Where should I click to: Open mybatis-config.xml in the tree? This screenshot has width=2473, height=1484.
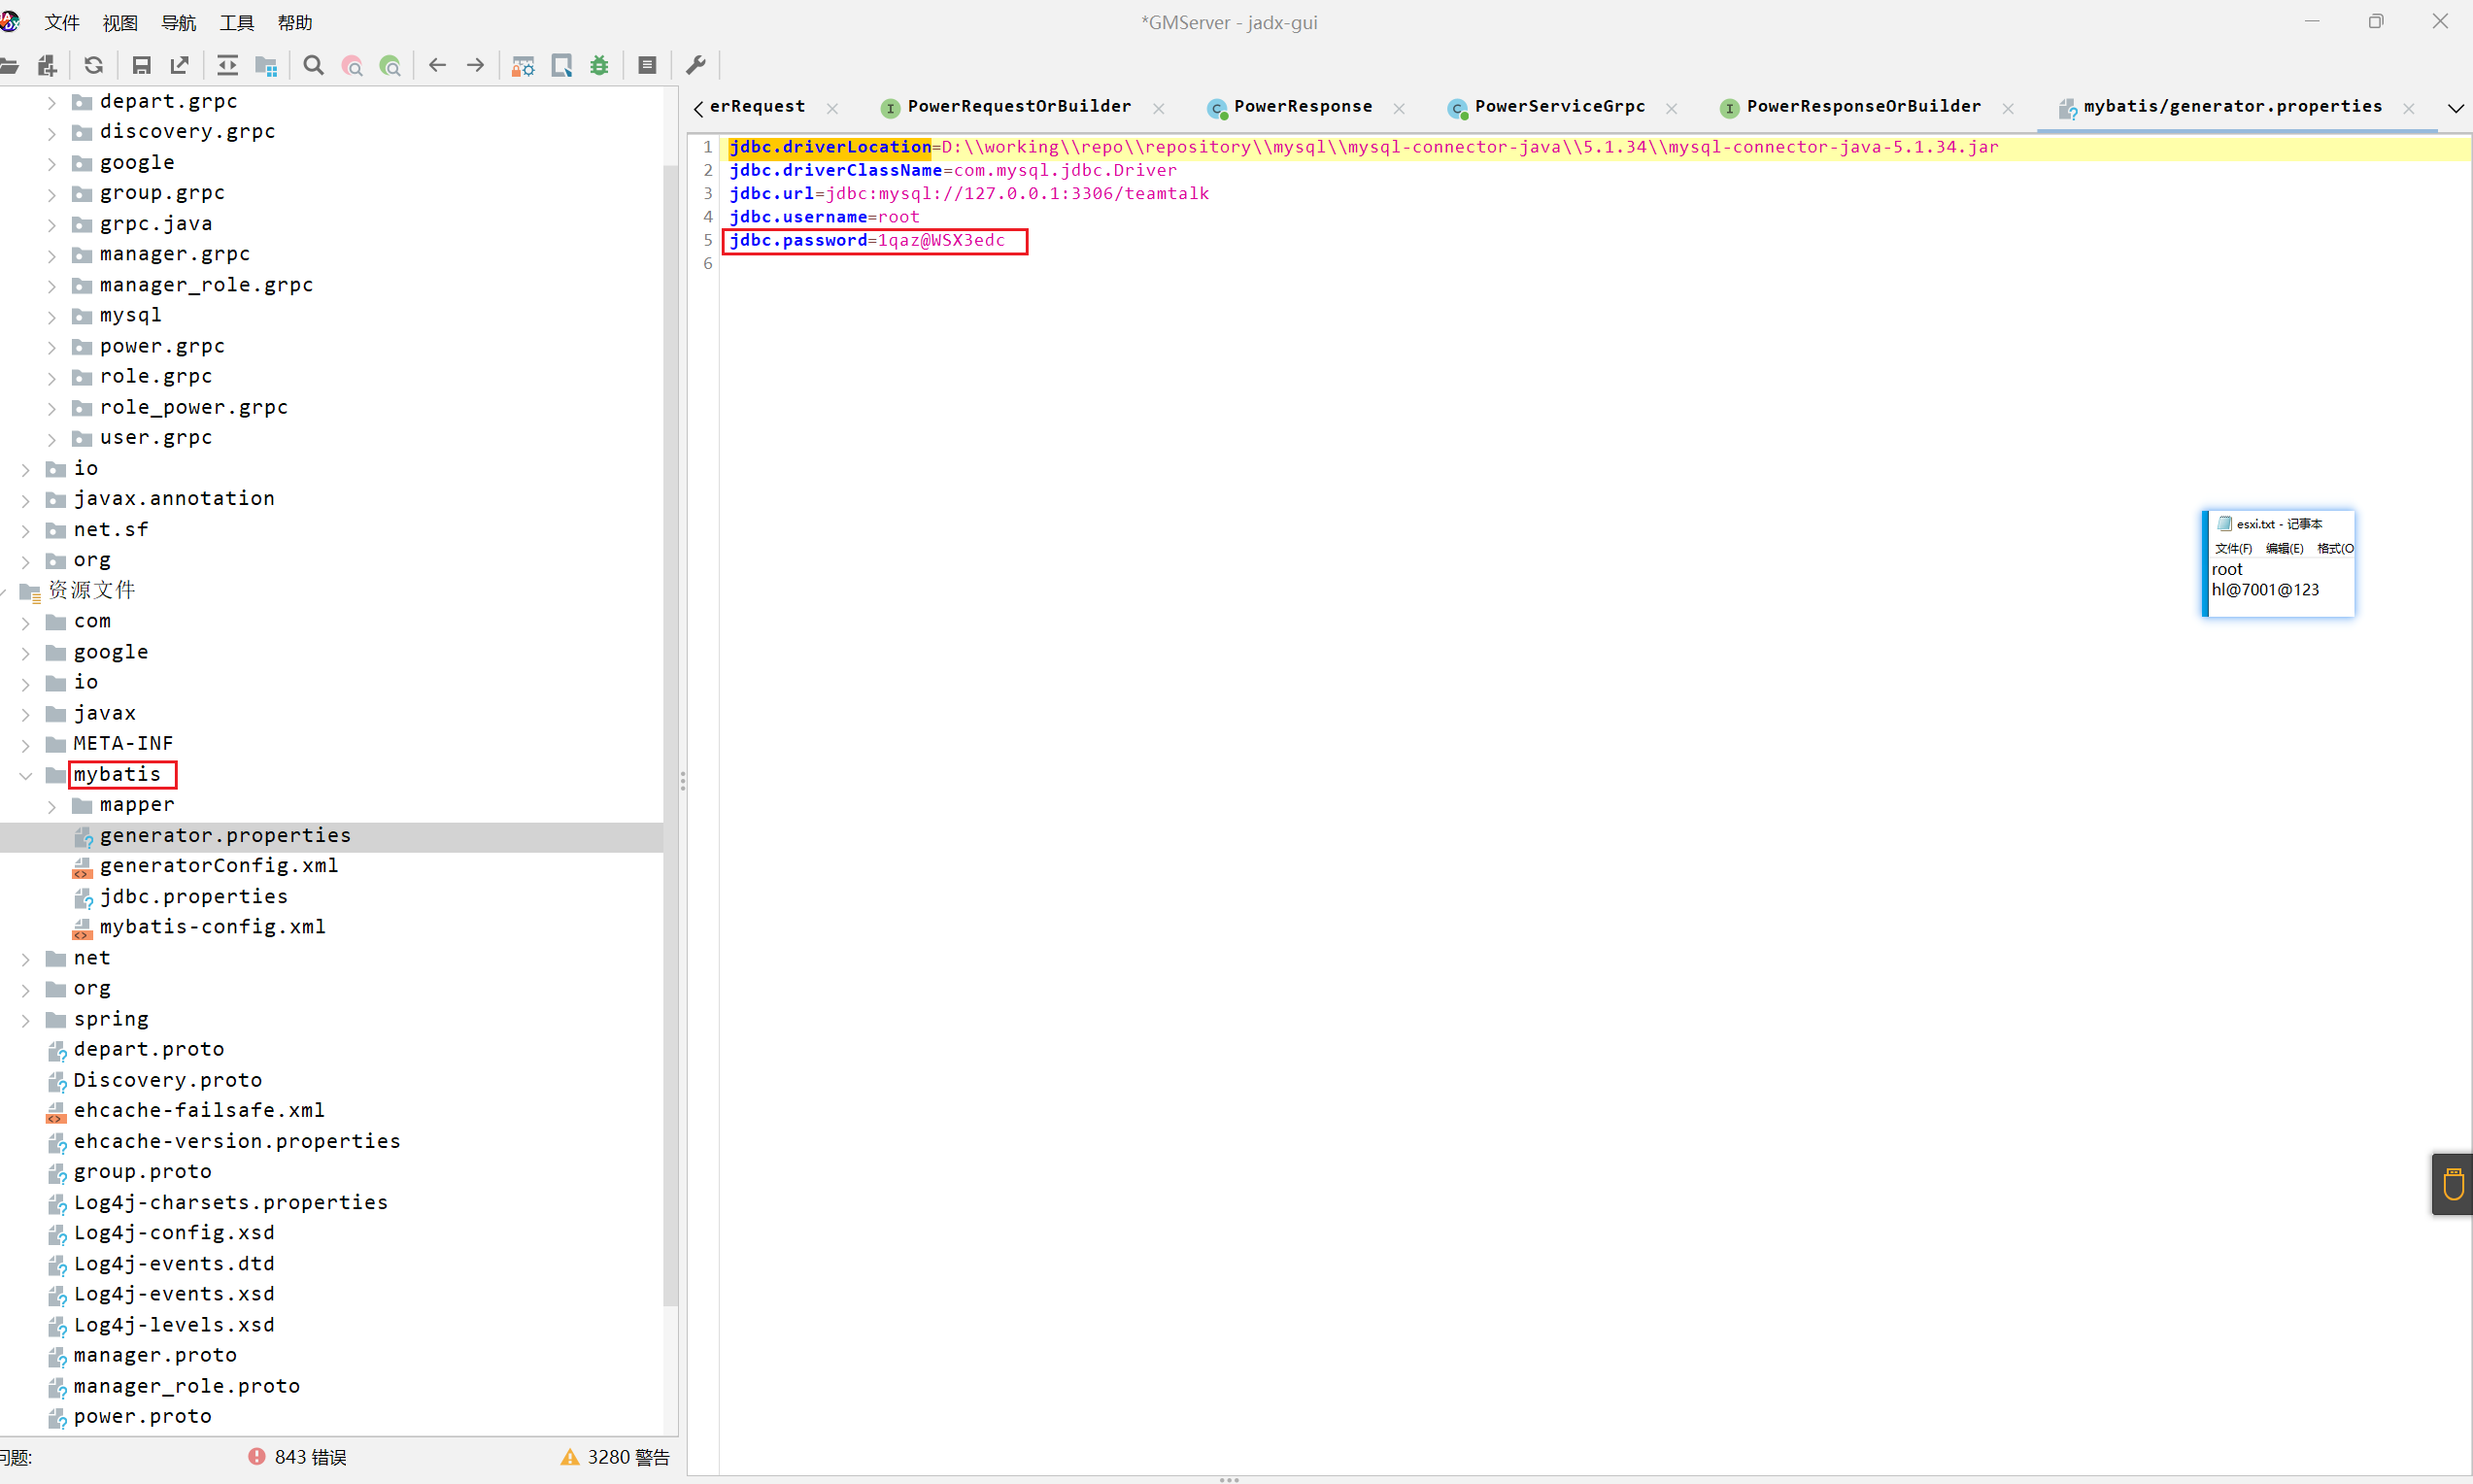[x=213, y=927]
